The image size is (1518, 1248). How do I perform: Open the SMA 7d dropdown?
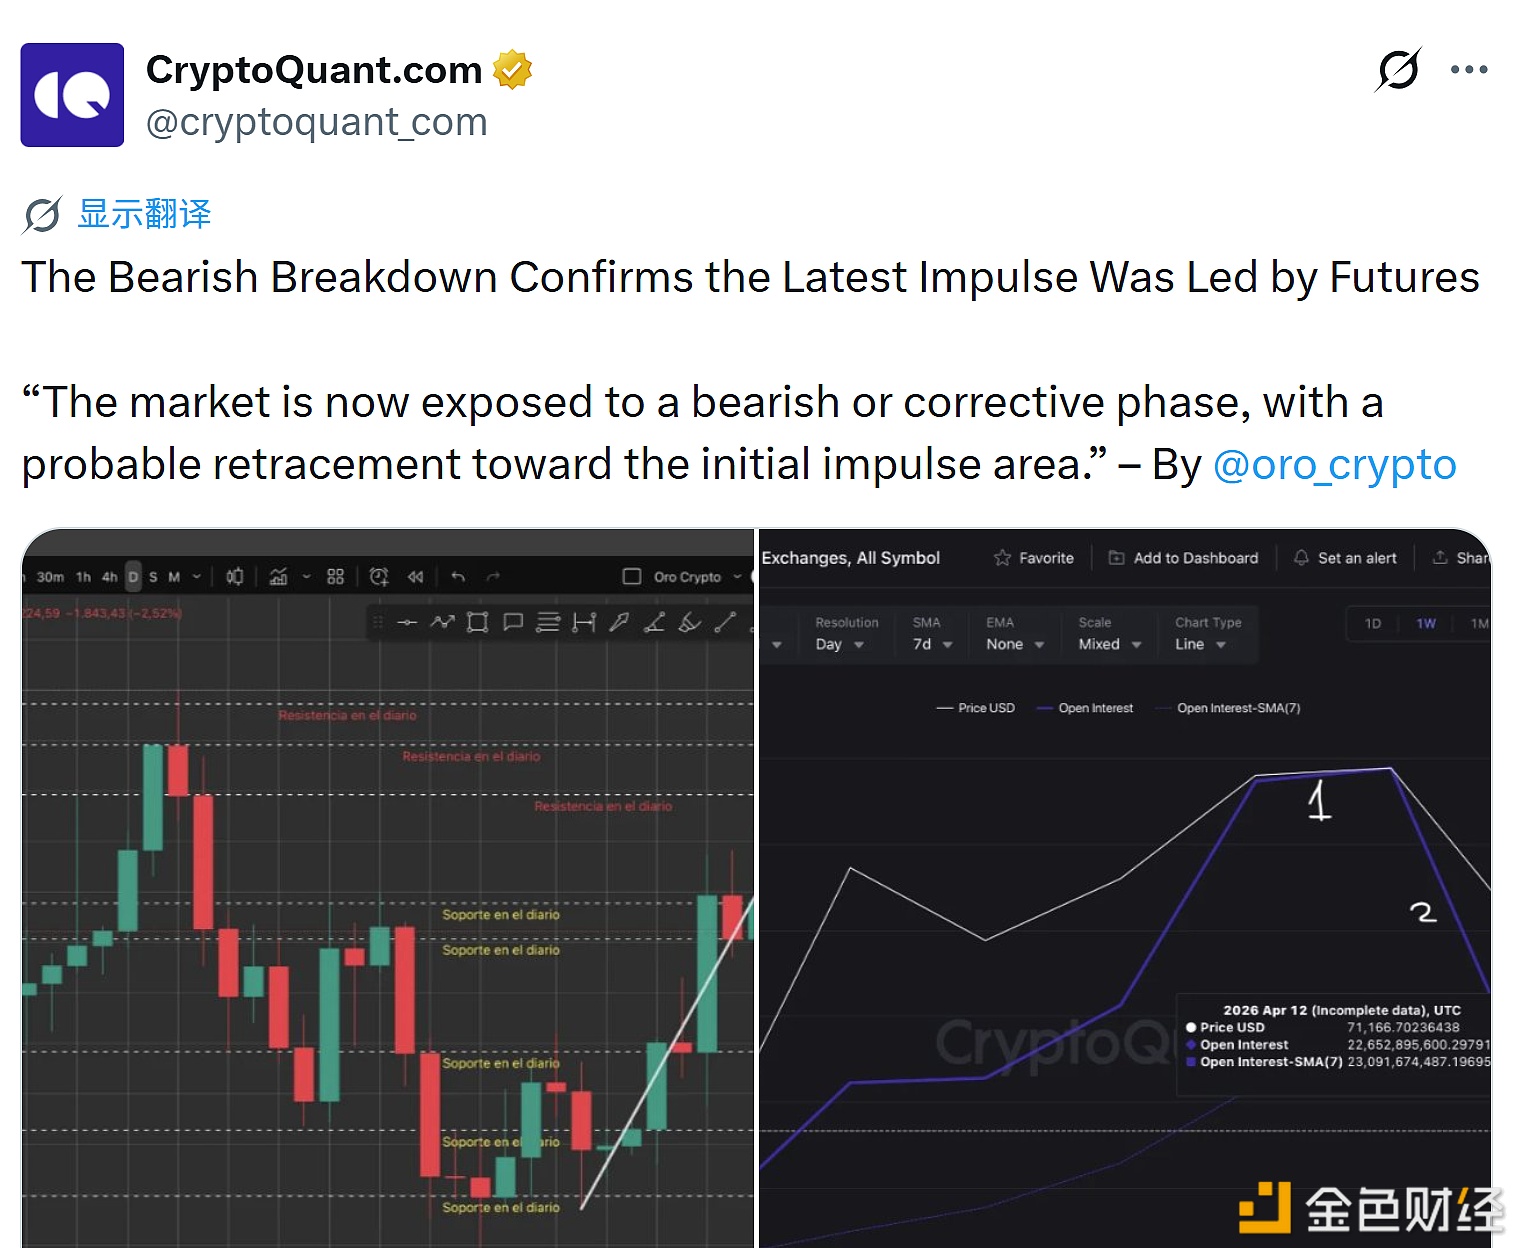932,644
